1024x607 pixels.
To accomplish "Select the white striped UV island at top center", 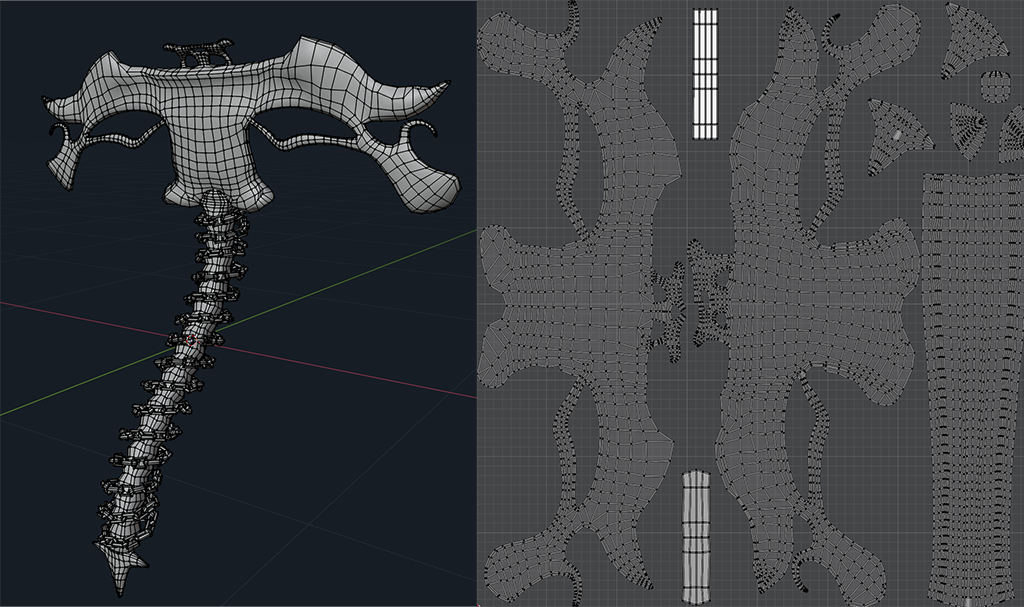I will tap(705, 74).
